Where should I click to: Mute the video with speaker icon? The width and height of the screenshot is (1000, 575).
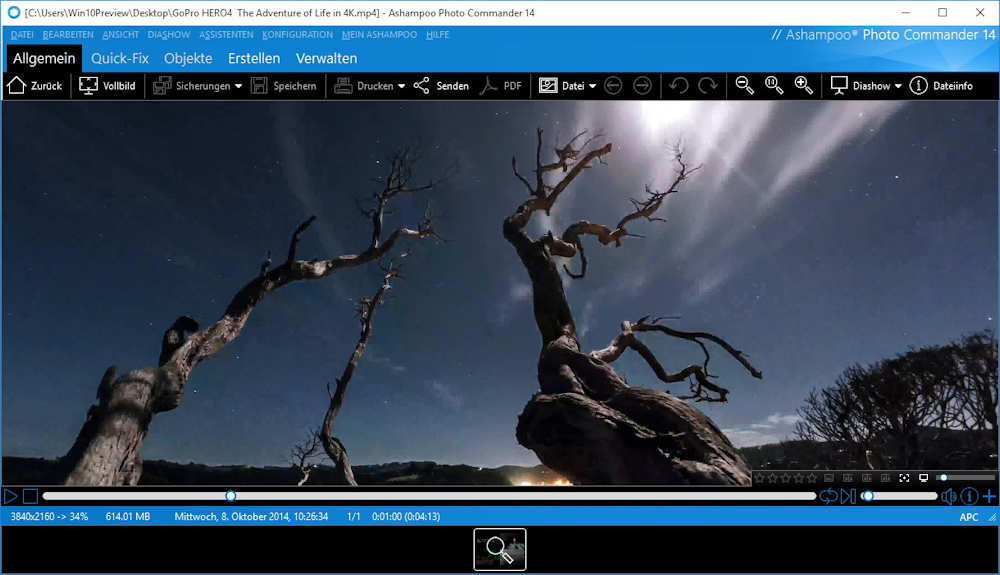949,496
